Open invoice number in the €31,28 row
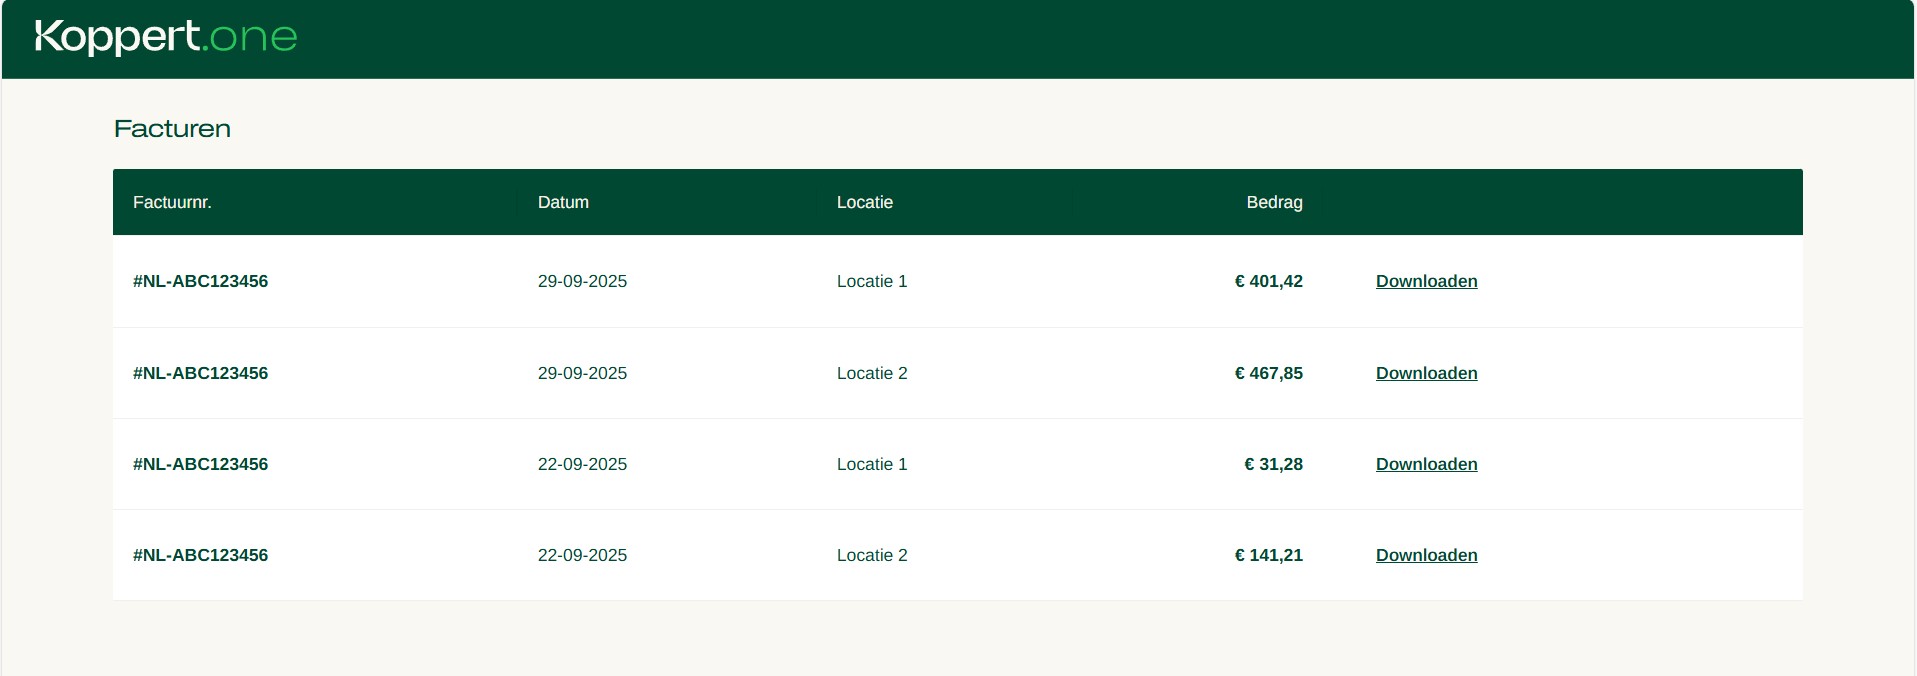This screenshot has width=1917, height=676. pyautogui.click(x=200, y=464)
